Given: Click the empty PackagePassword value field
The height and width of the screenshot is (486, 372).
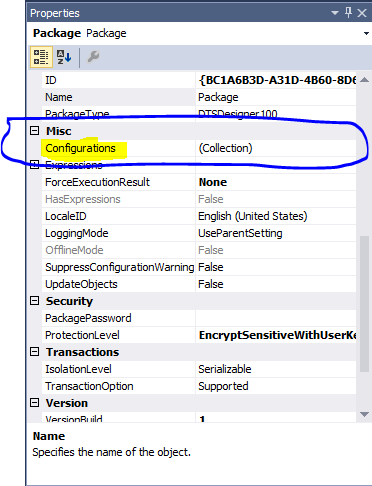Looking at the screenshot, I should tap(276, 318).
